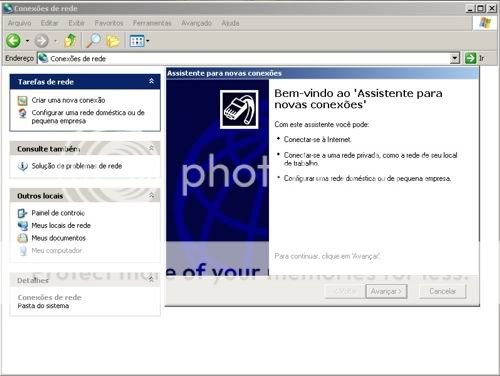Open the Forward button history dropdown arrow

point(55,41)
